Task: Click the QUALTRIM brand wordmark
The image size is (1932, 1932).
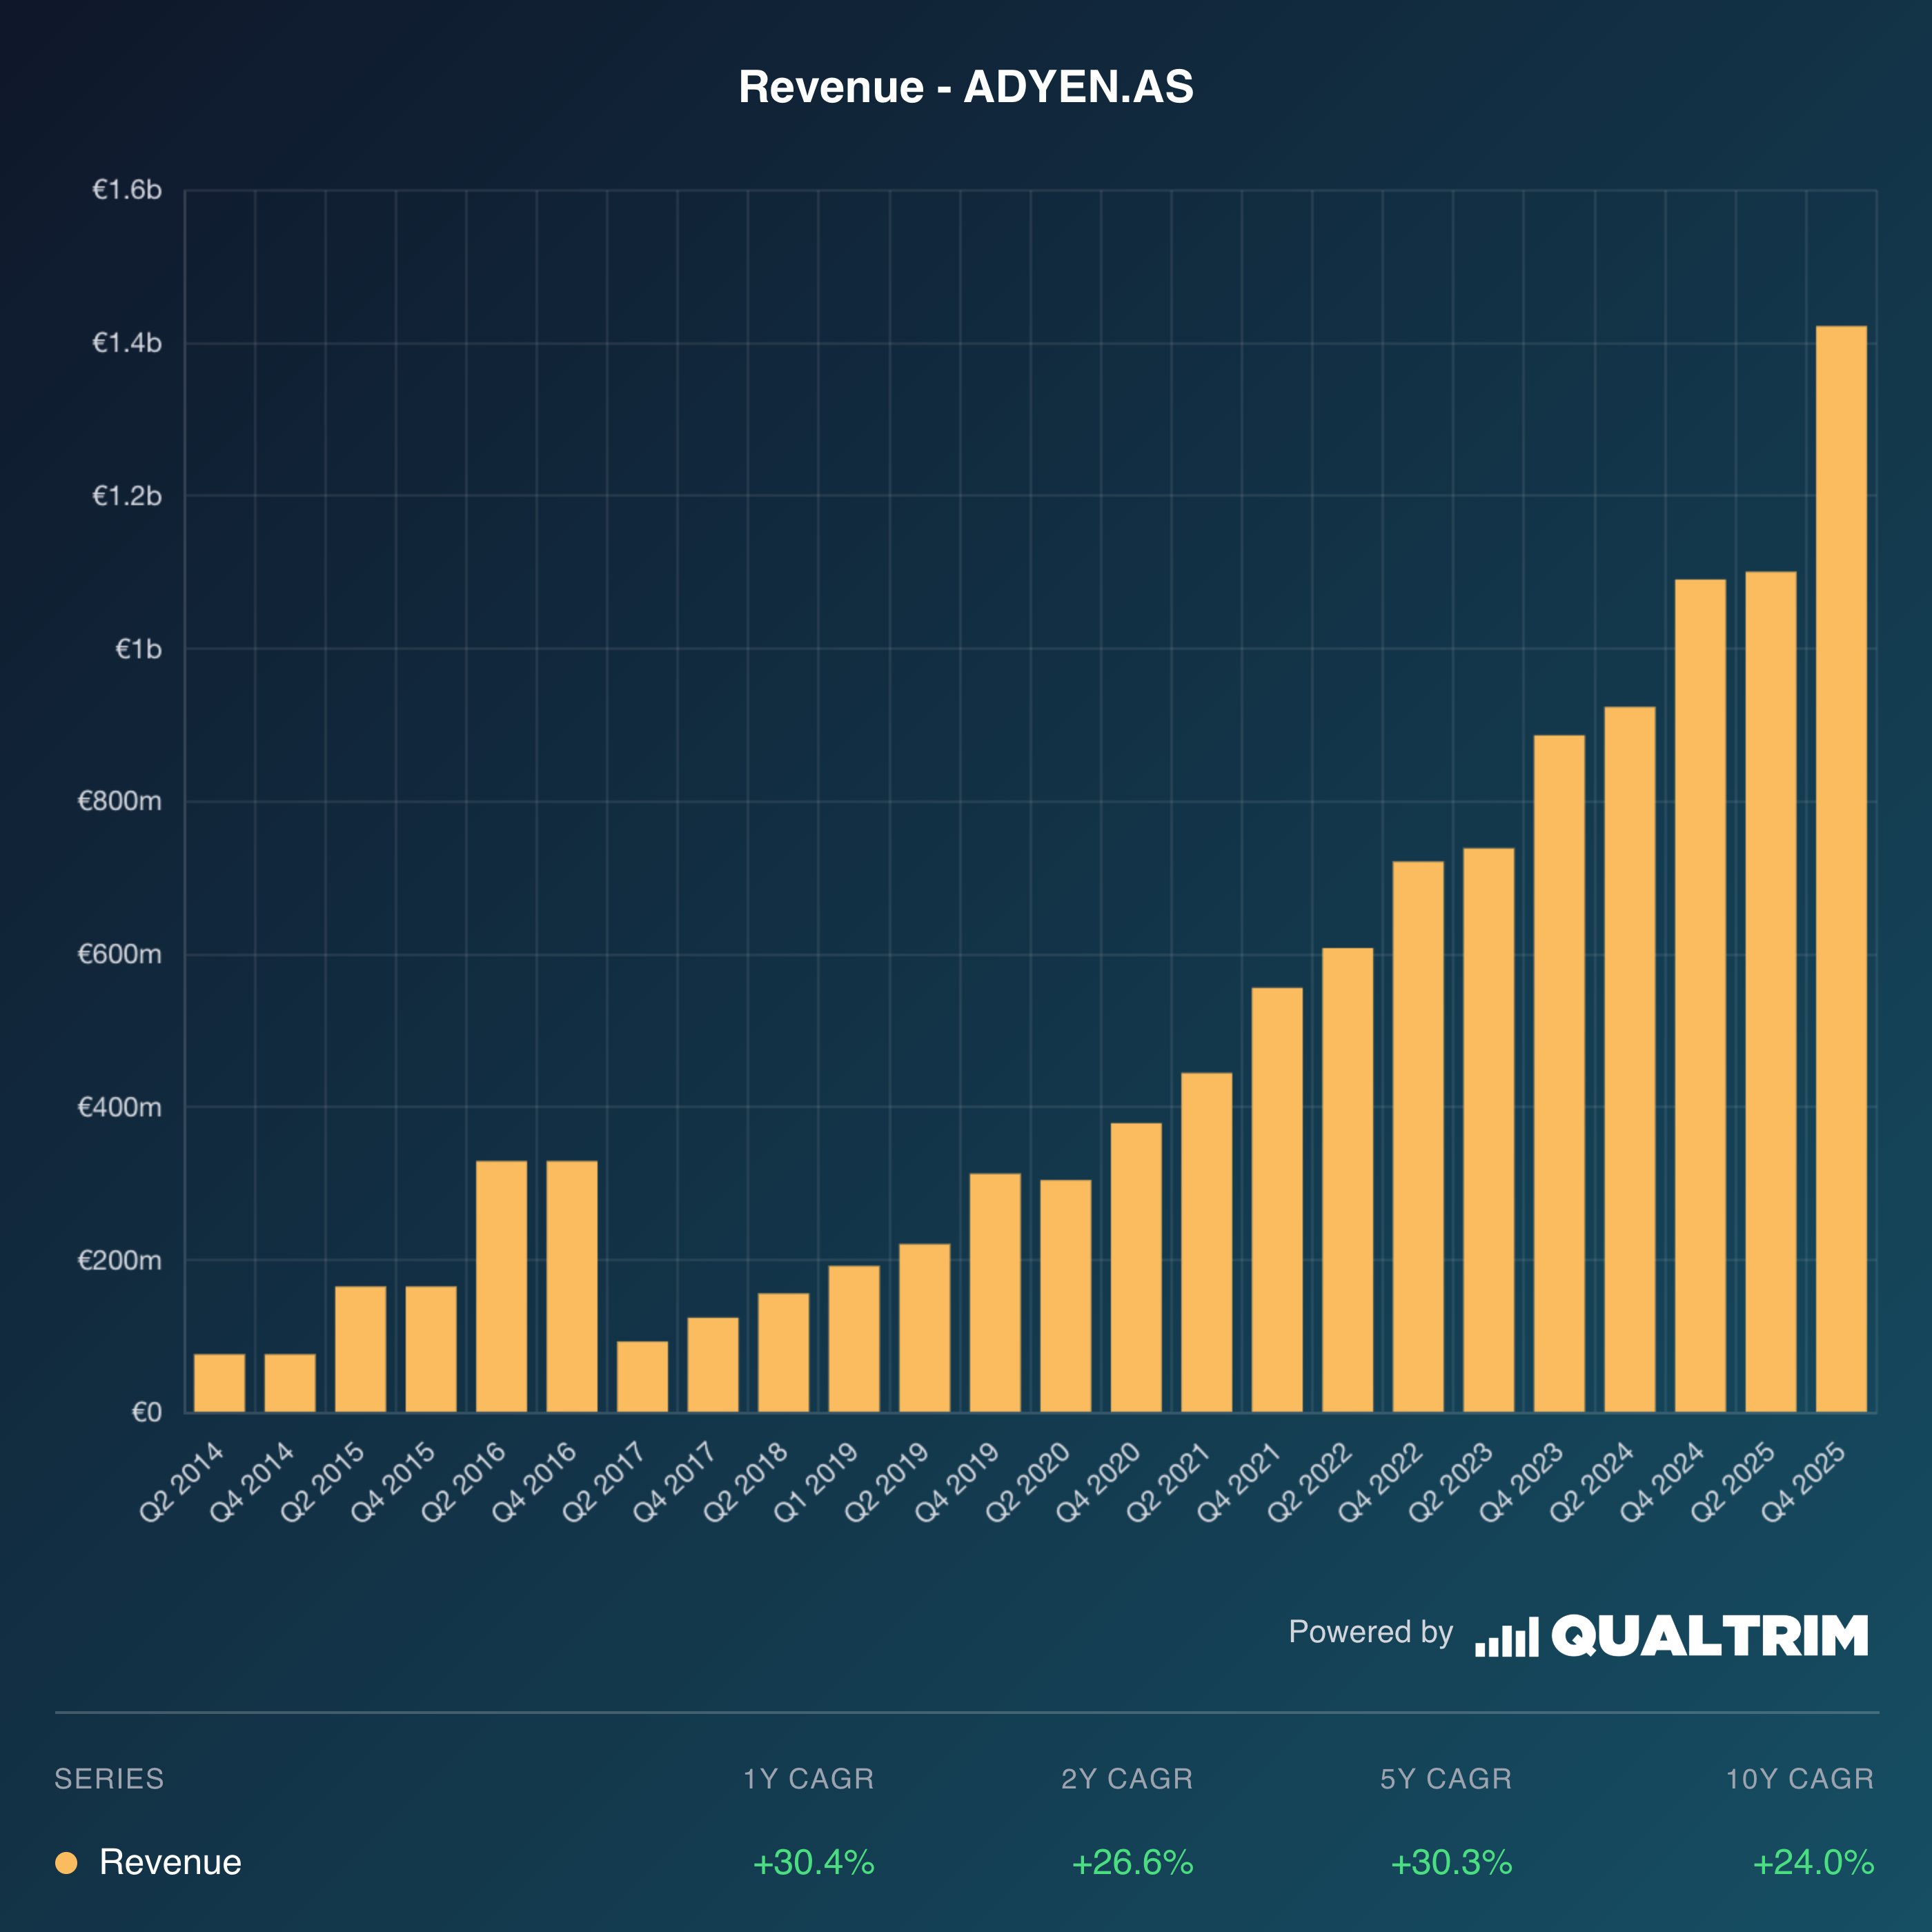Action: [x=1709, y=1637]
